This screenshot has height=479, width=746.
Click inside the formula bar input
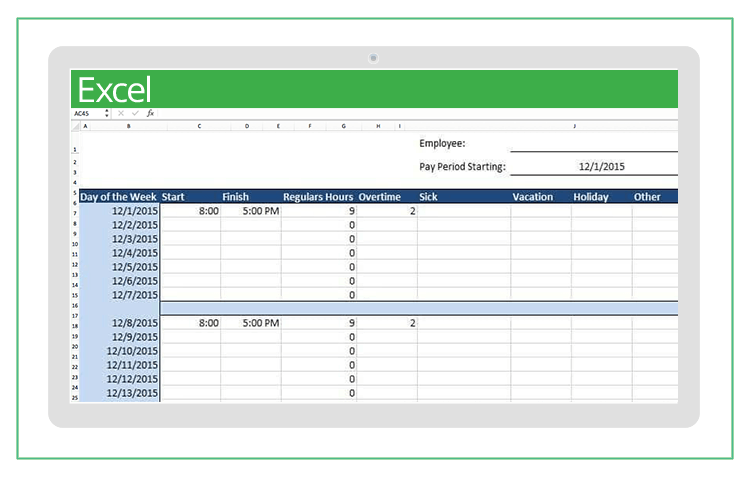[400, 114]
